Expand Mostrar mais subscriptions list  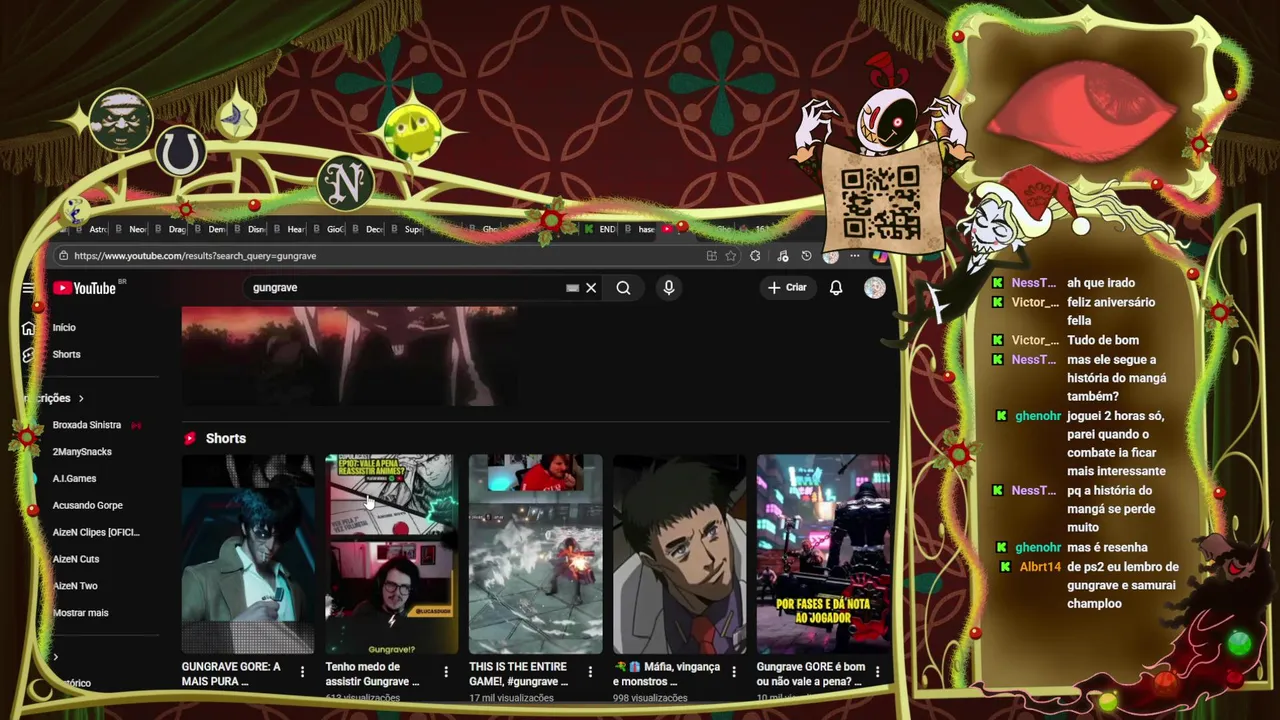point(80,613)
